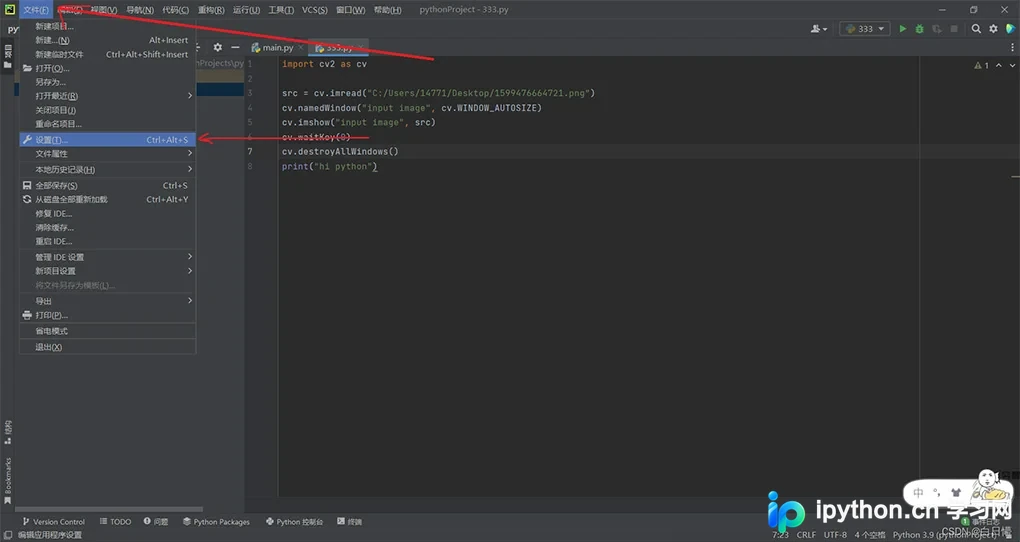1020x542 pixels.
Task: Go to previous highlighted error arrow
Action: pyautogui.click(x=999, y=65)
